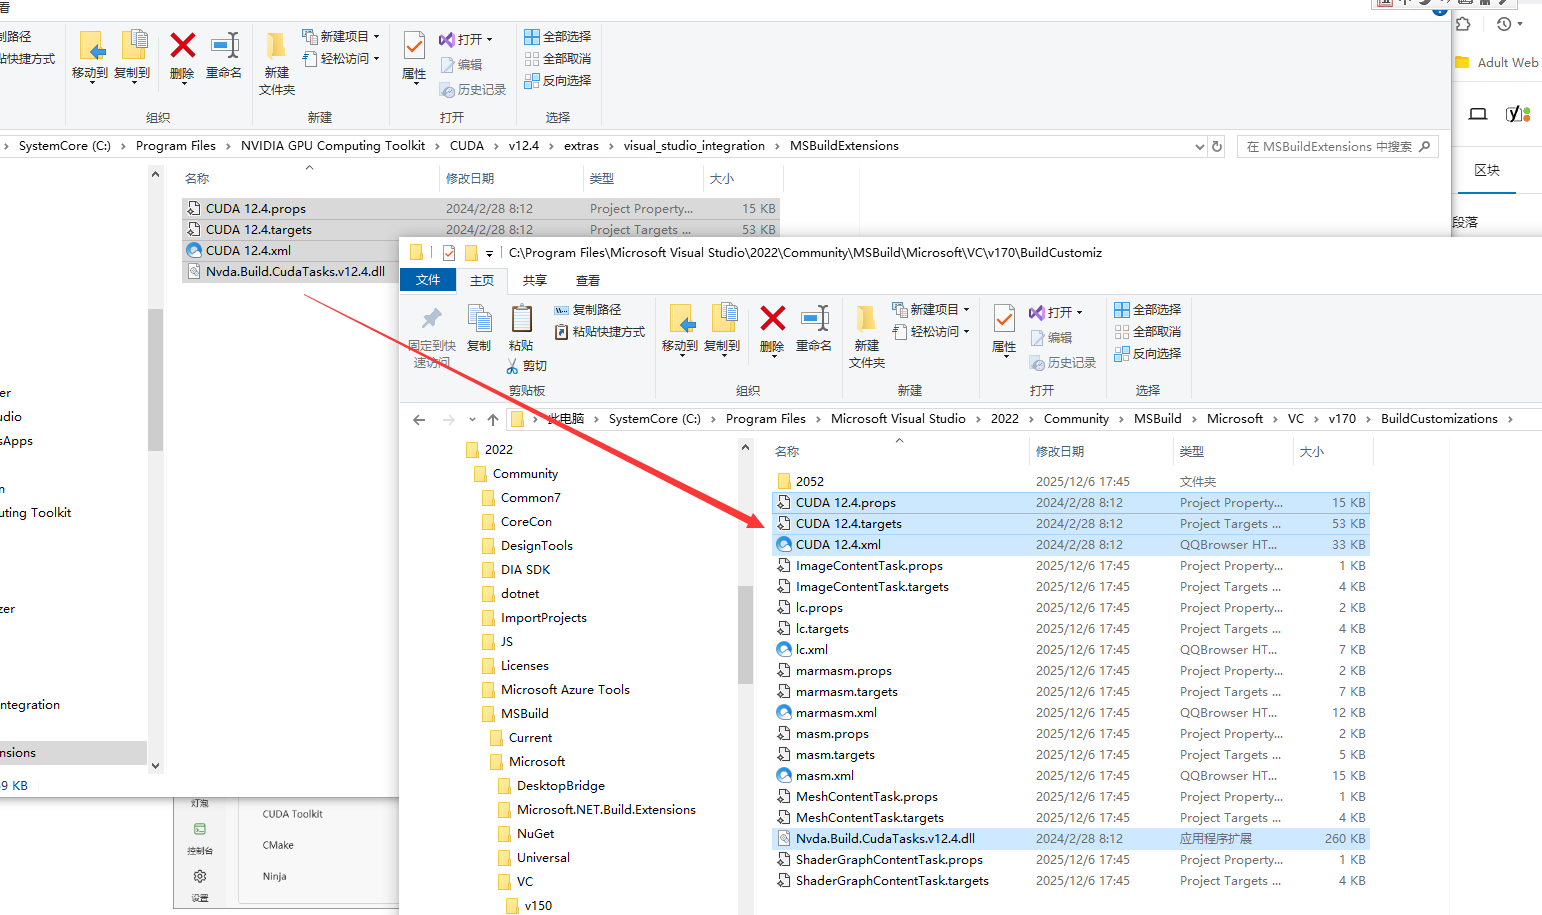Switch to the View ribbon tab

pos(588,281)
